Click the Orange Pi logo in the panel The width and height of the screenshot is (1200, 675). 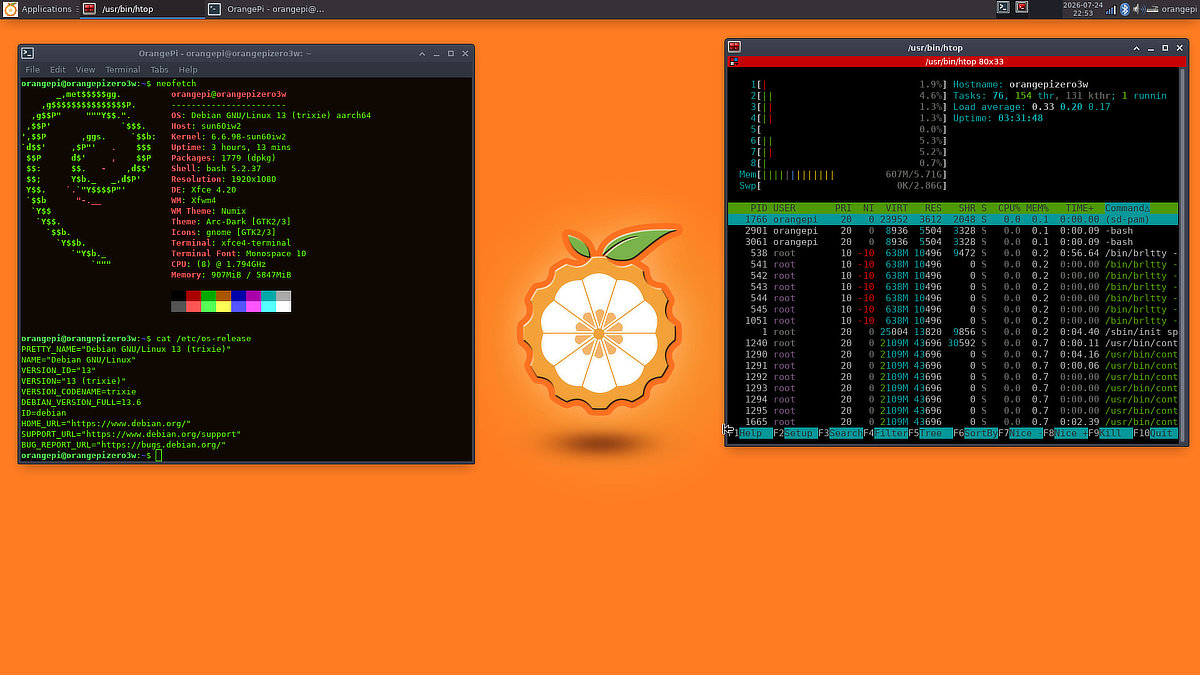point(9,8)
